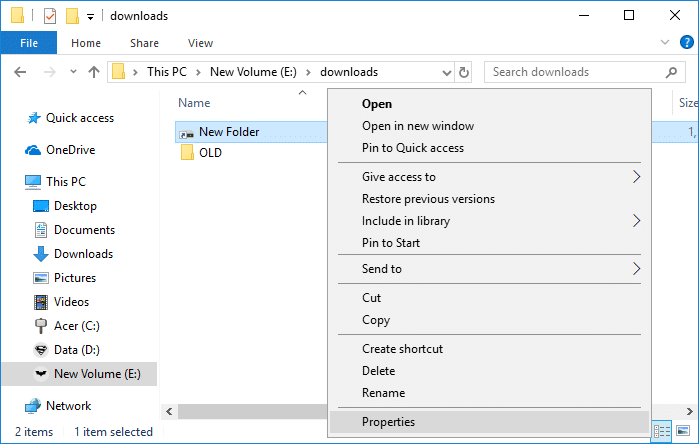Click the refresh icon in address bar
The width and height of the screenshot is (699, 444).
(x=464, y=72)
